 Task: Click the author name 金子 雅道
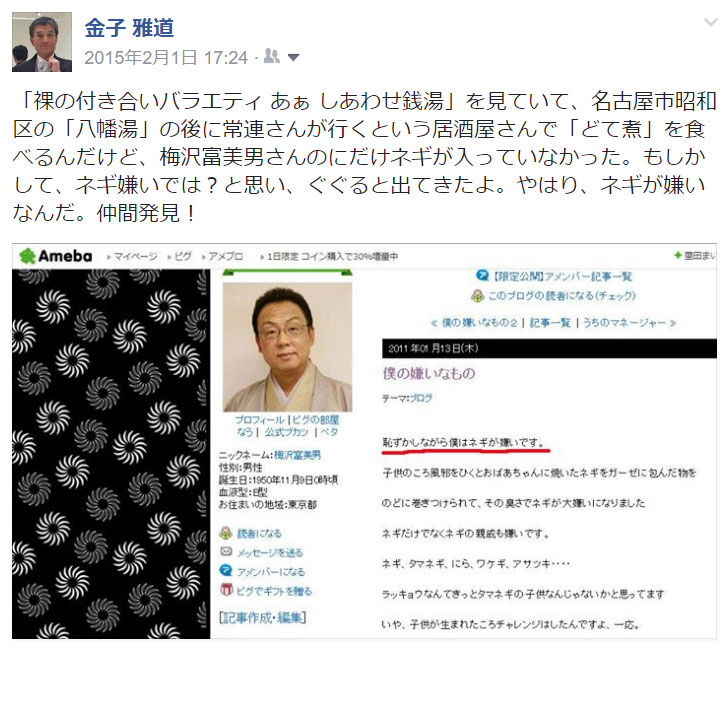[129, 28]
